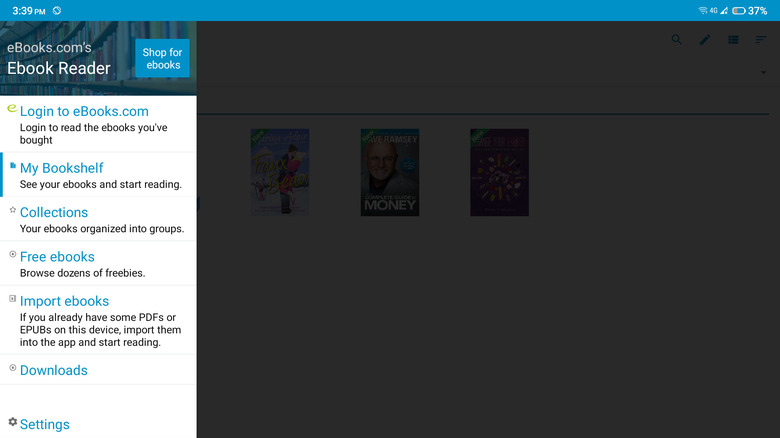Click the green eBooks.com logo icon
Screen dimensions: 780x438
(12, 108)
